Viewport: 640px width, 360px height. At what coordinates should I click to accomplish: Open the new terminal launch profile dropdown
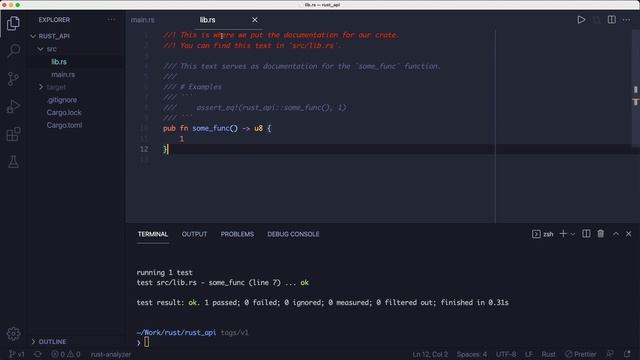[573, 234]
